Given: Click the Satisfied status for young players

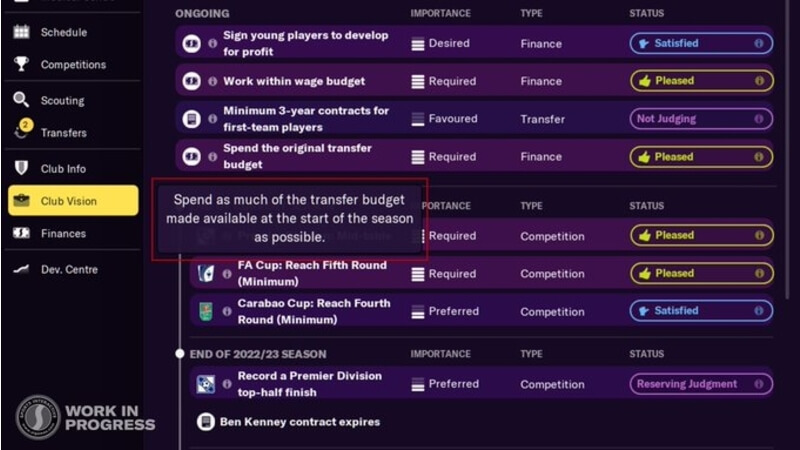Looking at the screenshot, I should coord(700,44).
